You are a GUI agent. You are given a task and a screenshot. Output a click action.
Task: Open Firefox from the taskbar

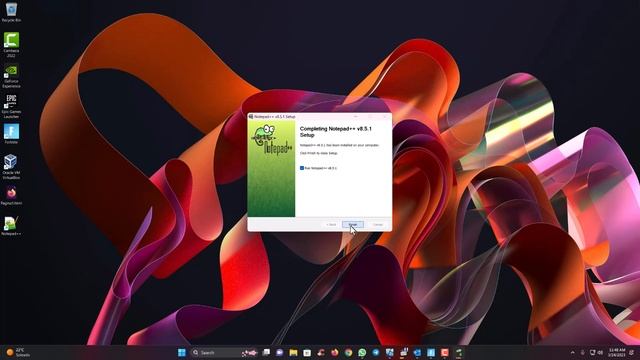[x=335, y=352]
